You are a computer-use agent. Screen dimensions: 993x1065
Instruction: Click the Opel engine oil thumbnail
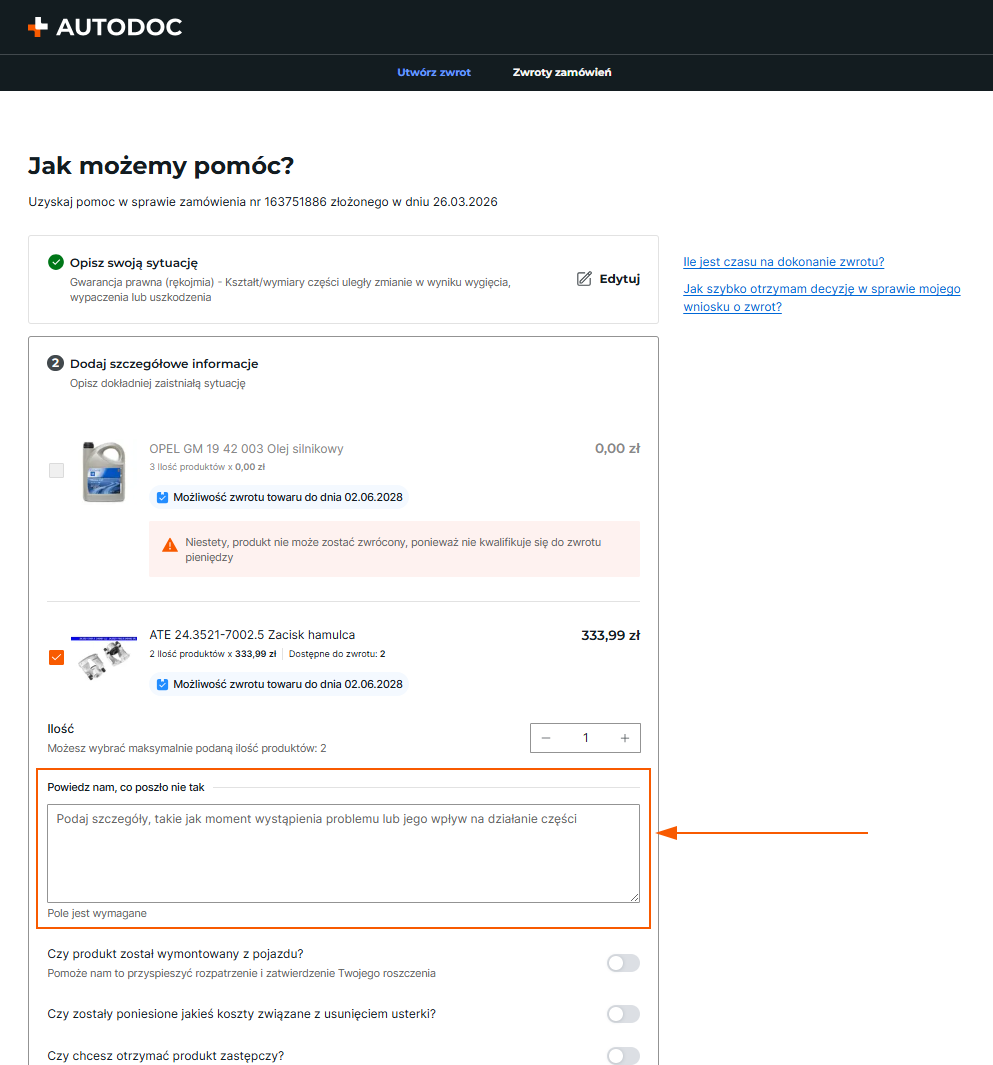click(x=104, y=471)
